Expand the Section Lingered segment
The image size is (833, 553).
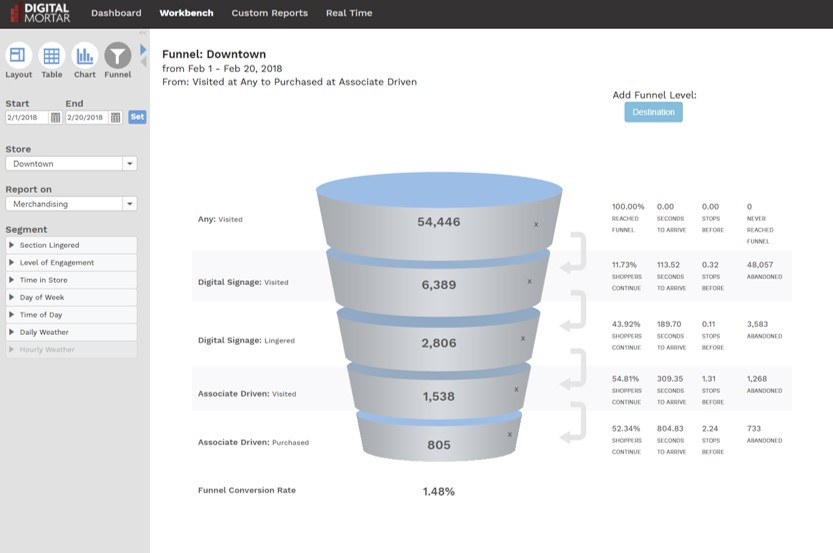[x=71, y=245]
